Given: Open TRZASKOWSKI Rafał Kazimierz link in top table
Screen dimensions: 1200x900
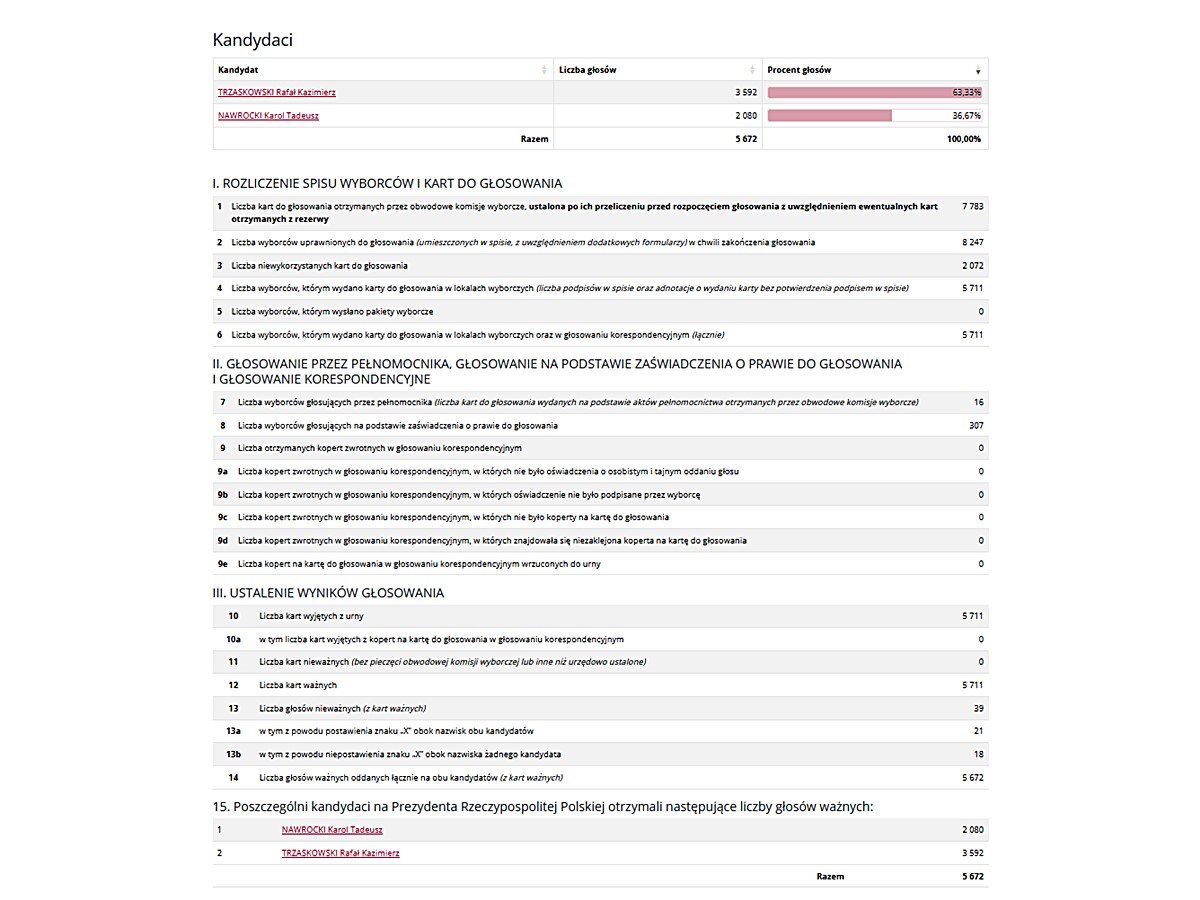Looking at the screenshot, I should click(x=277, y=93).
